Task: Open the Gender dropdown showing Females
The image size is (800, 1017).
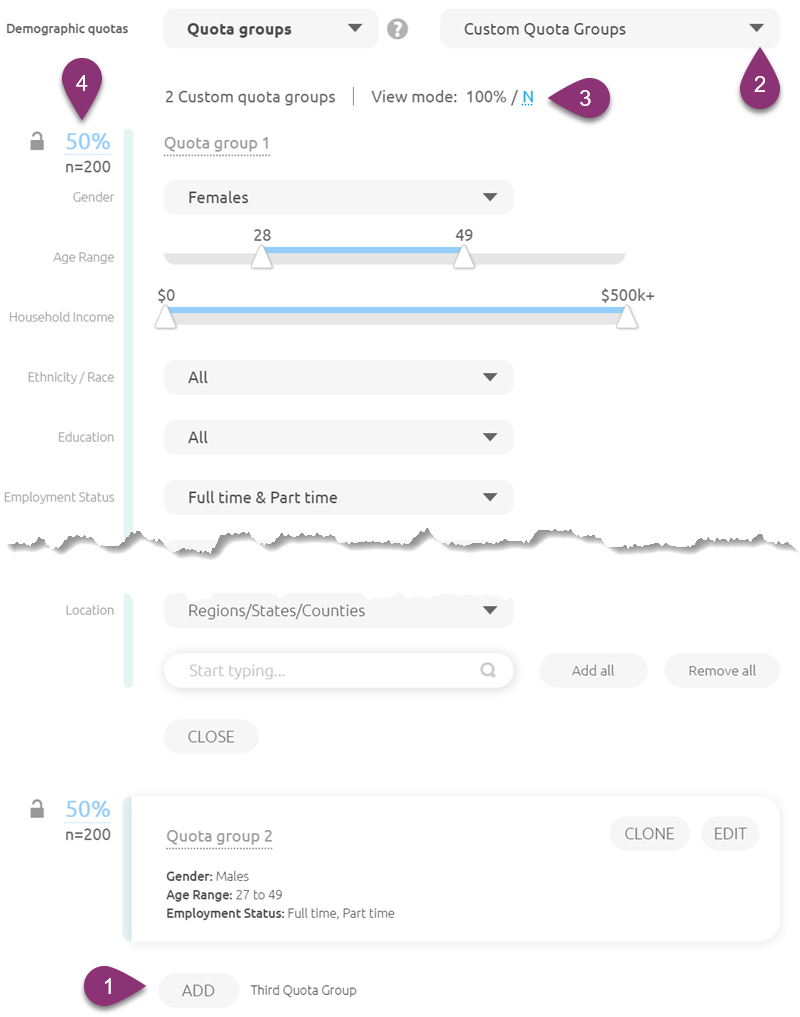Action: (x=338, y=198)
